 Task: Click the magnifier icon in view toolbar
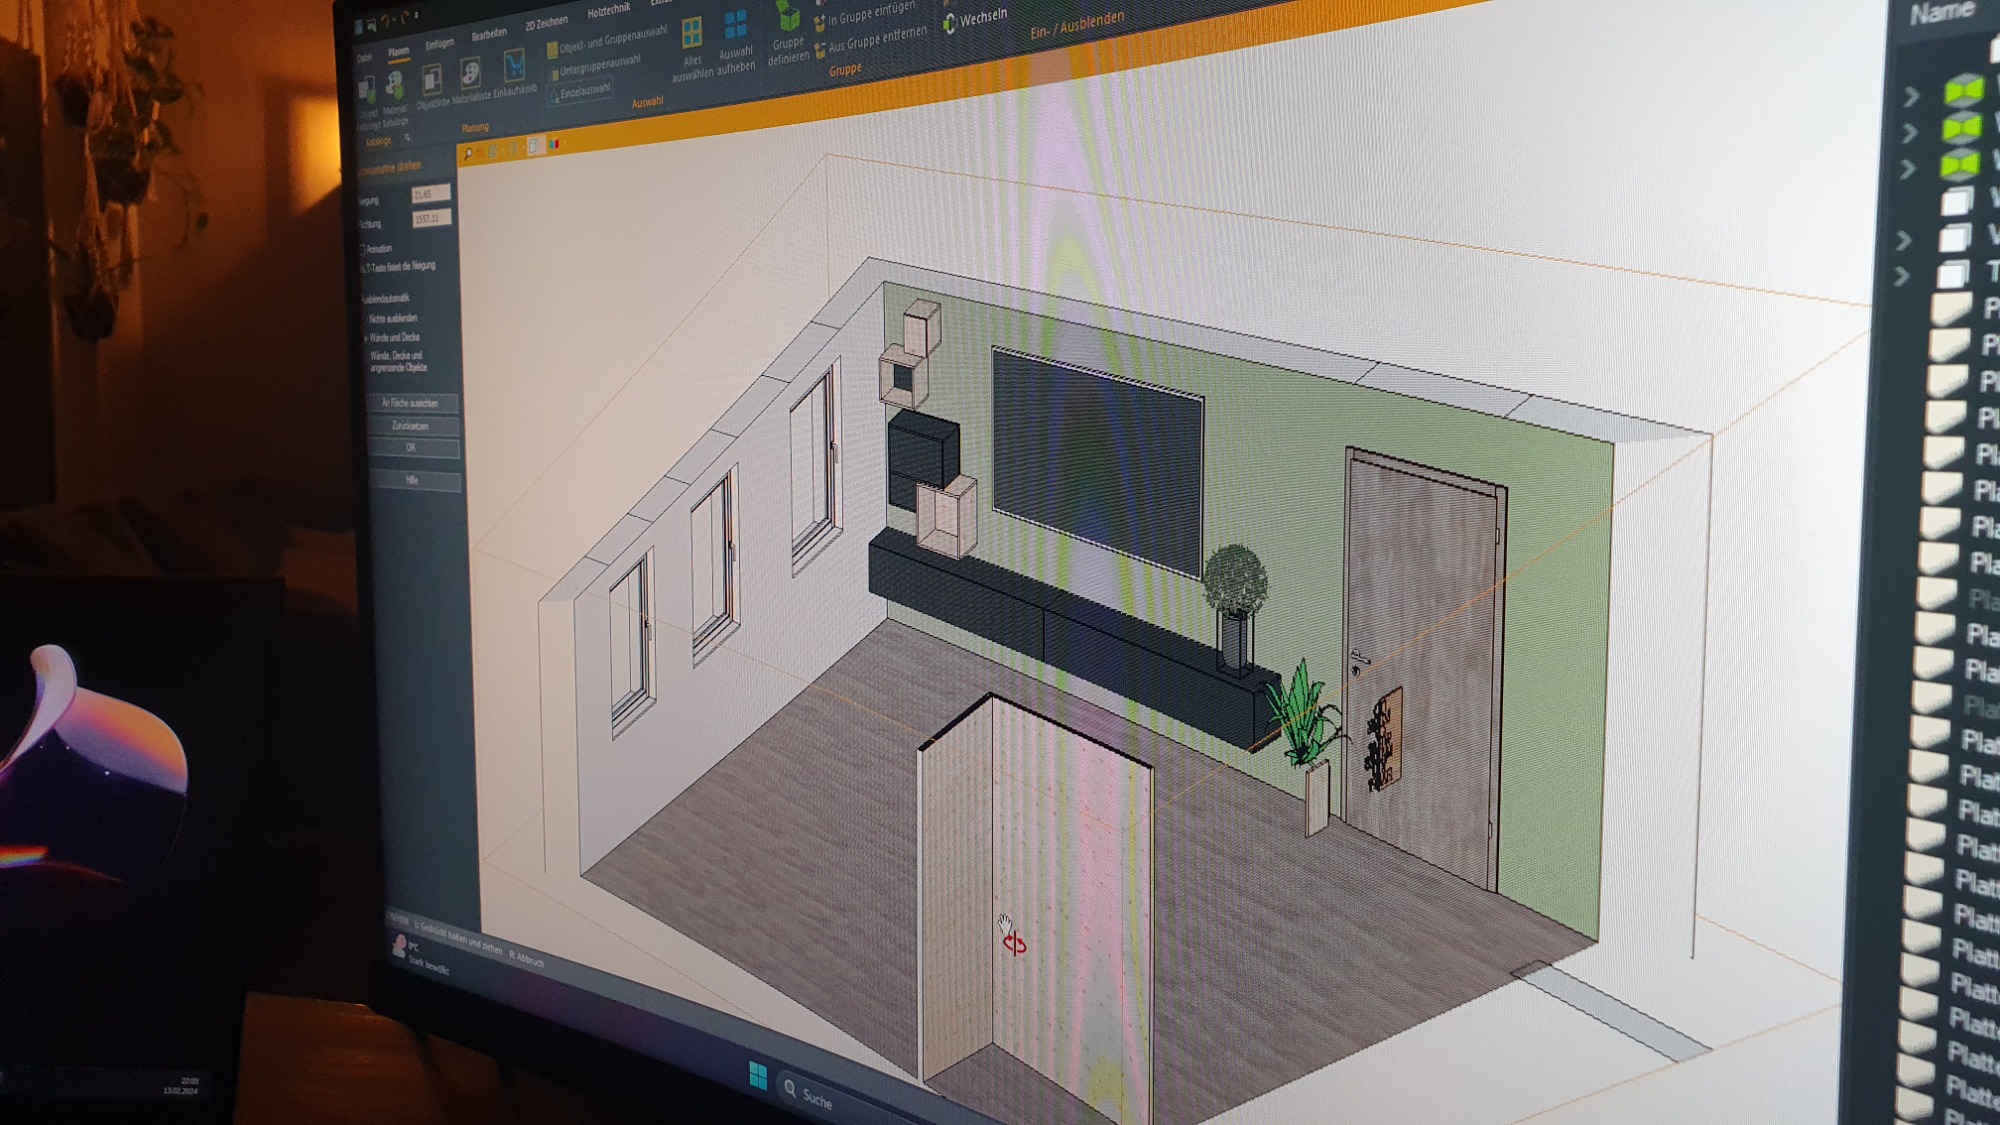[468, 154]
